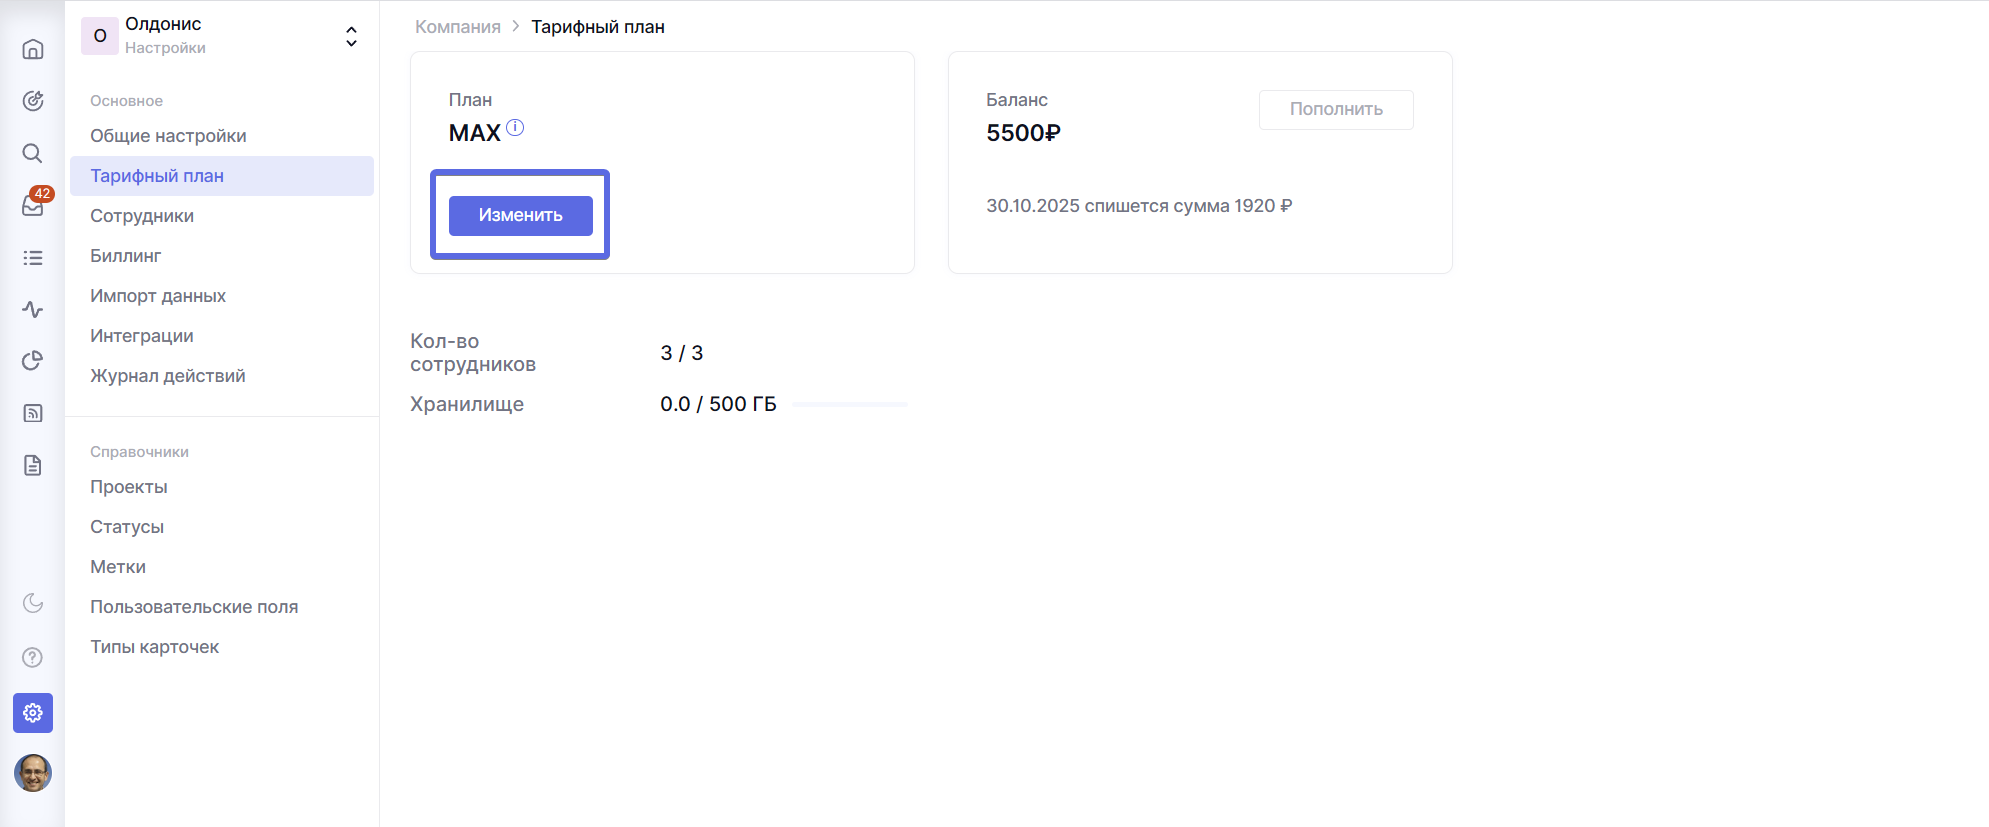Expand the Олдонис company switcher
This screenshot has width=1989, height=827.
(351, 36)
